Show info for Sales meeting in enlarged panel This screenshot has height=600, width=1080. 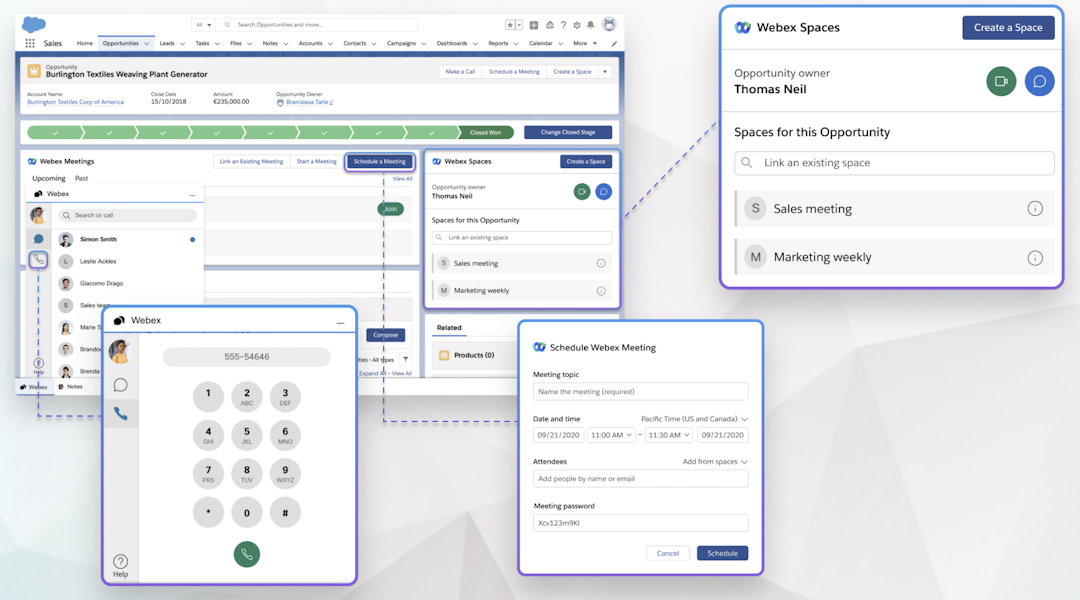click(x=1035, y=209)
